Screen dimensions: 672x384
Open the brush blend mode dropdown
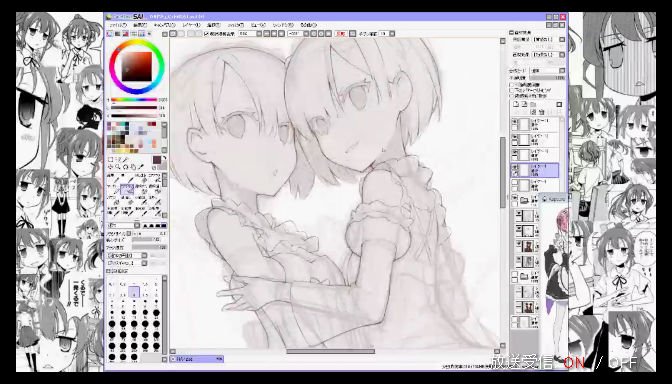[123, 225]
